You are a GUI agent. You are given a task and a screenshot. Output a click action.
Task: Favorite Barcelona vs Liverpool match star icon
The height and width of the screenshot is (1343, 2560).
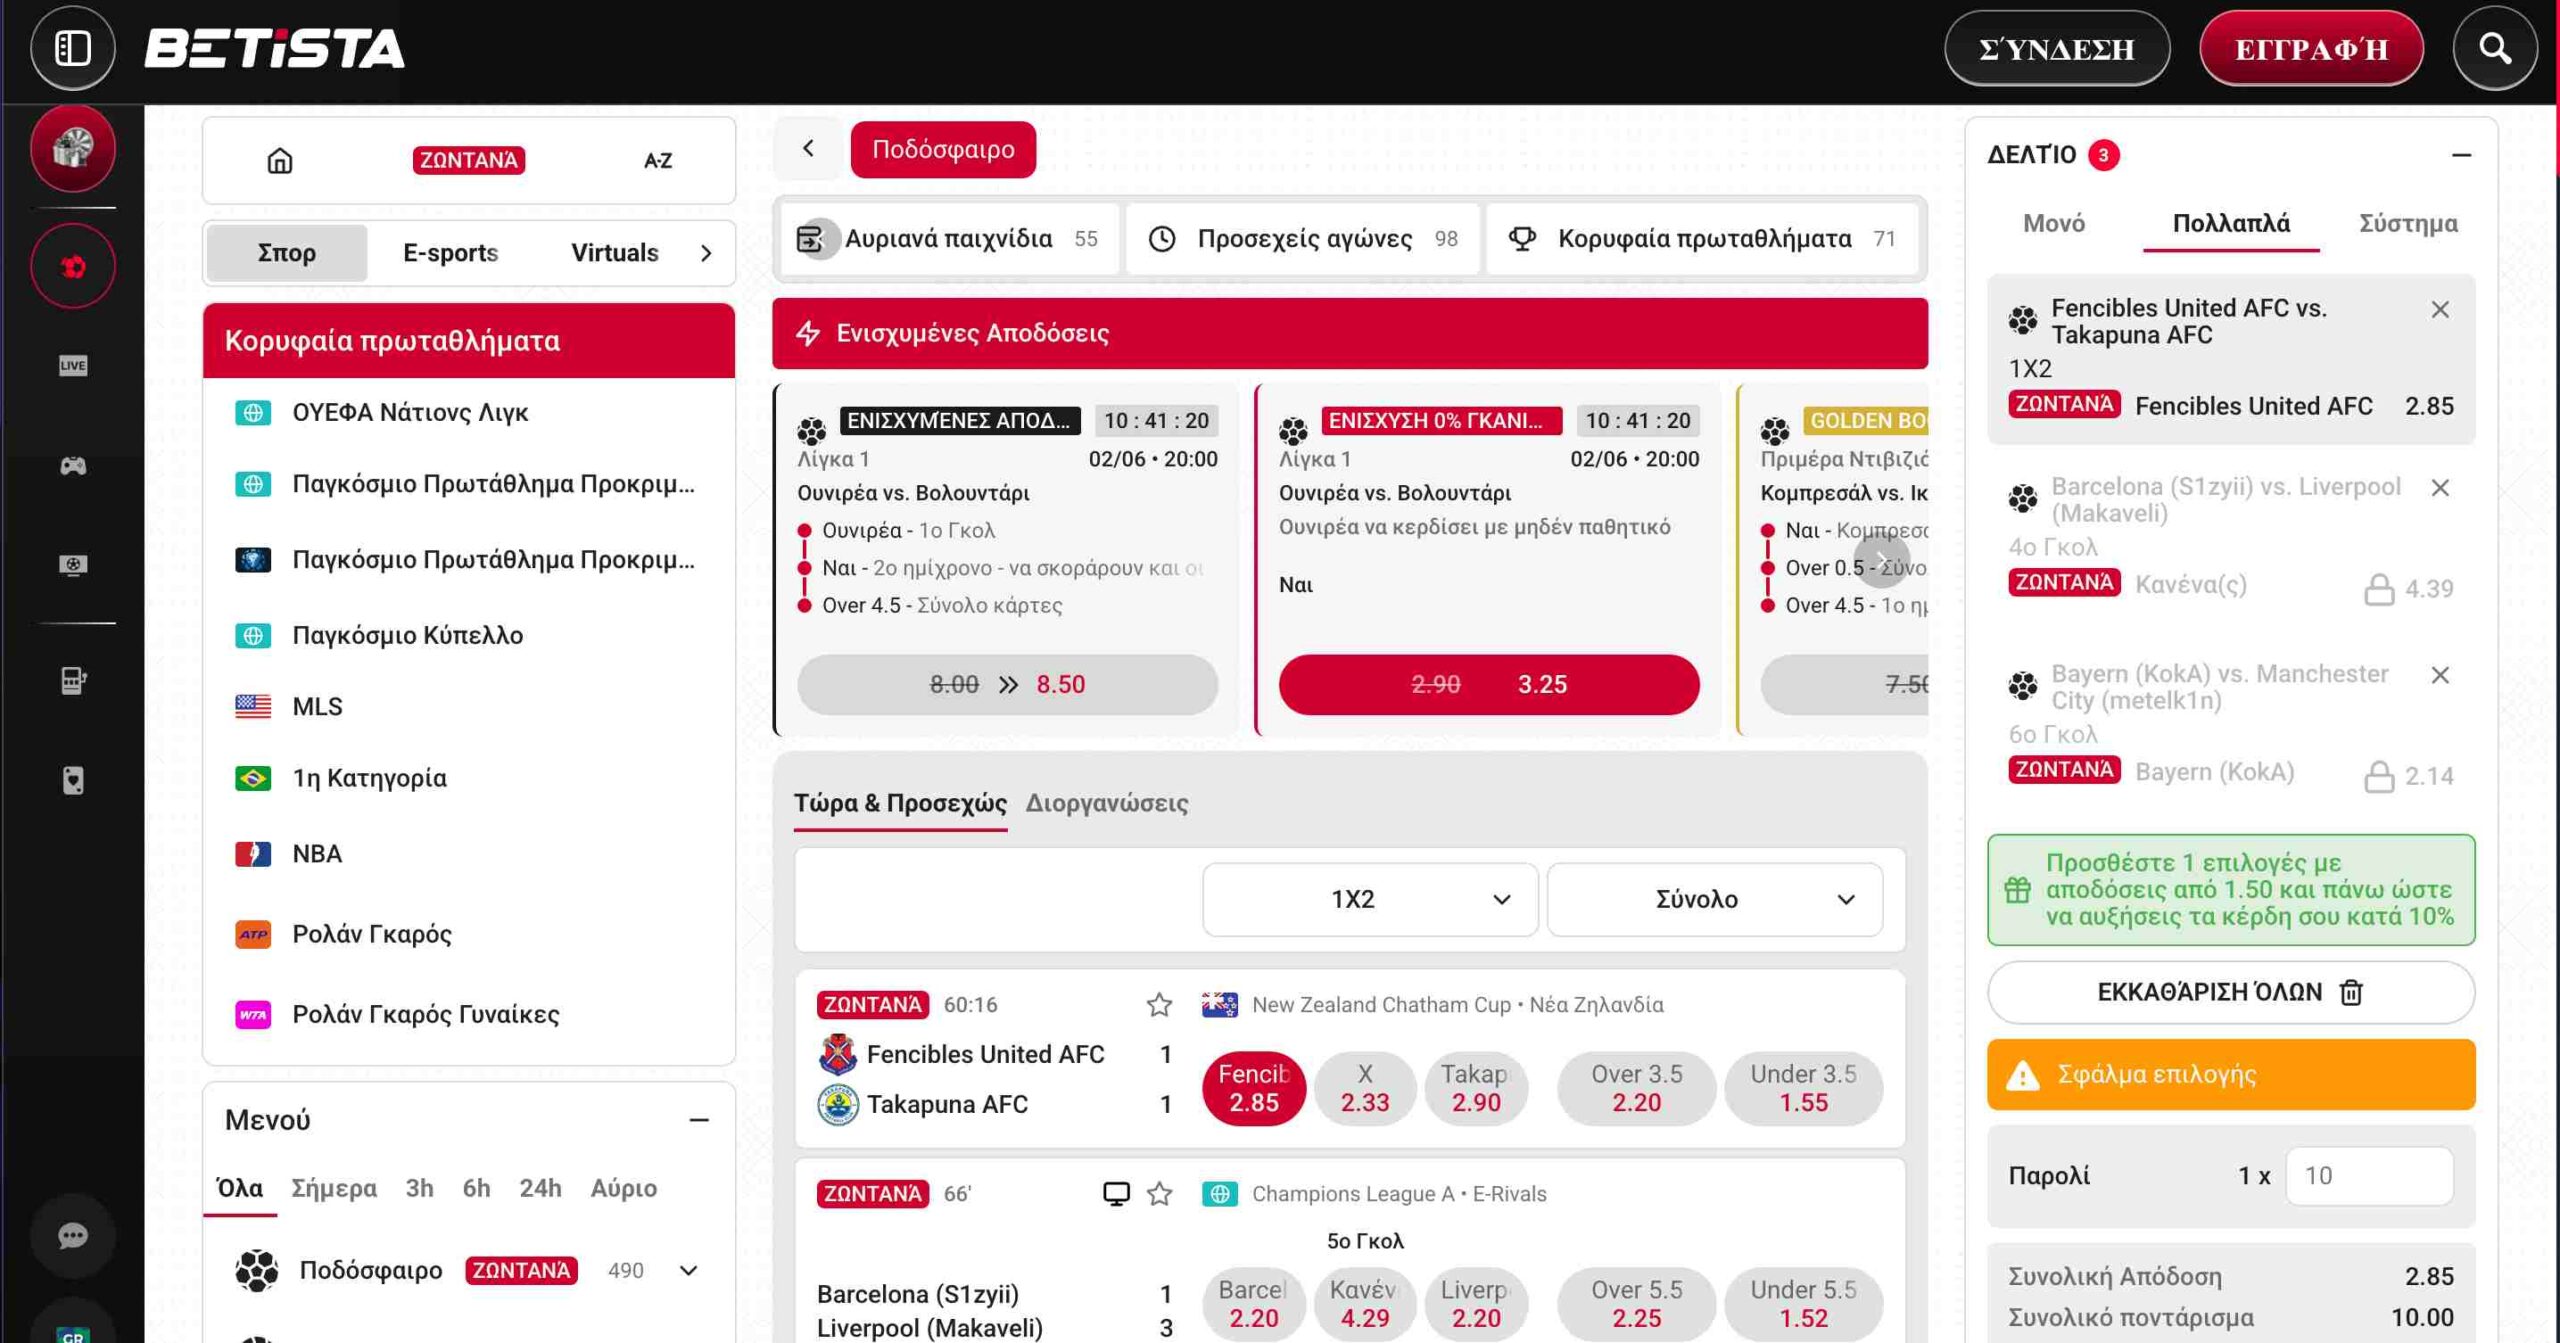tap(1159, 1193)
